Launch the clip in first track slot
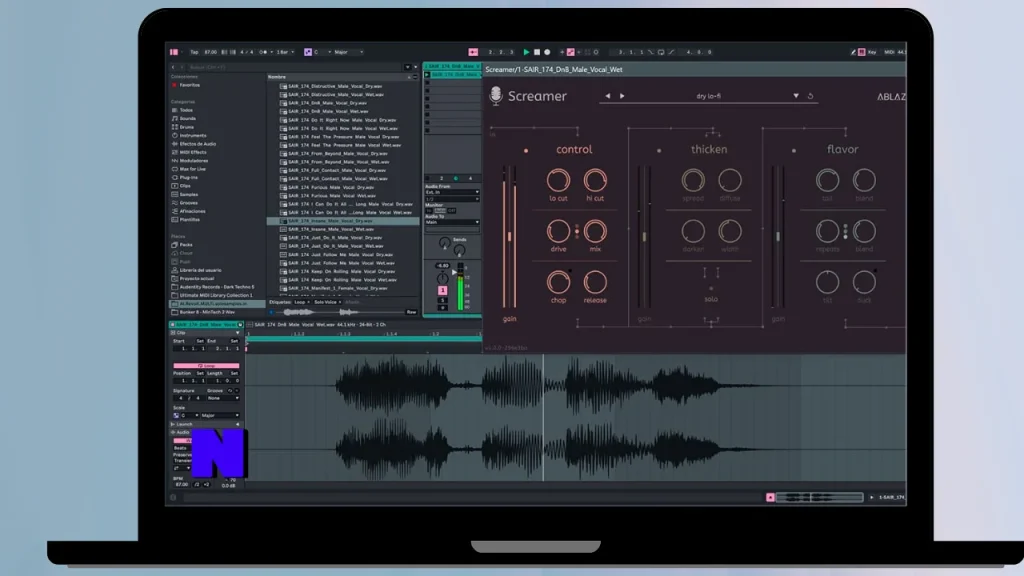 pos(427,75)
